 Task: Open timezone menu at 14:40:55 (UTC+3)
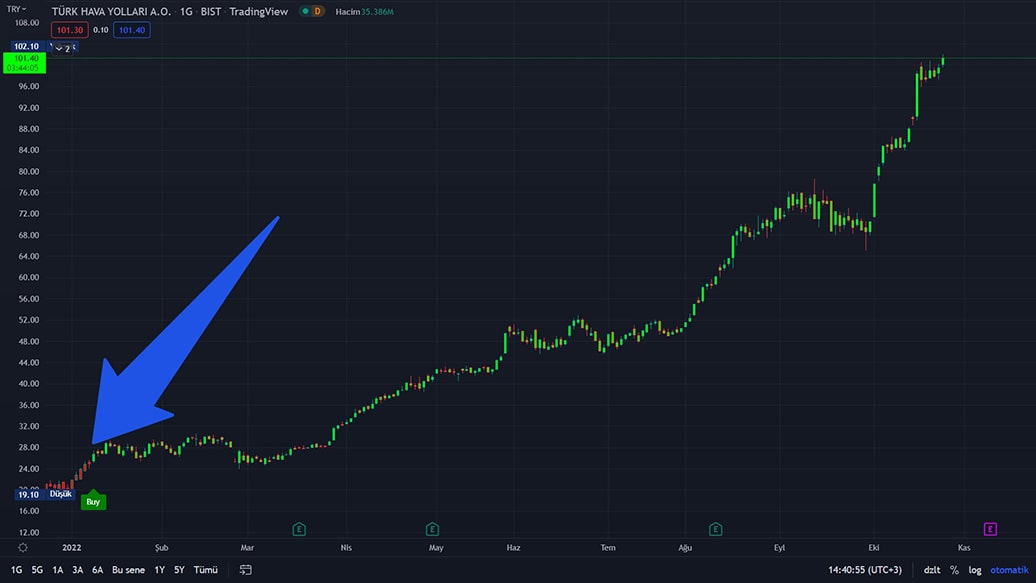pos(865,569)
